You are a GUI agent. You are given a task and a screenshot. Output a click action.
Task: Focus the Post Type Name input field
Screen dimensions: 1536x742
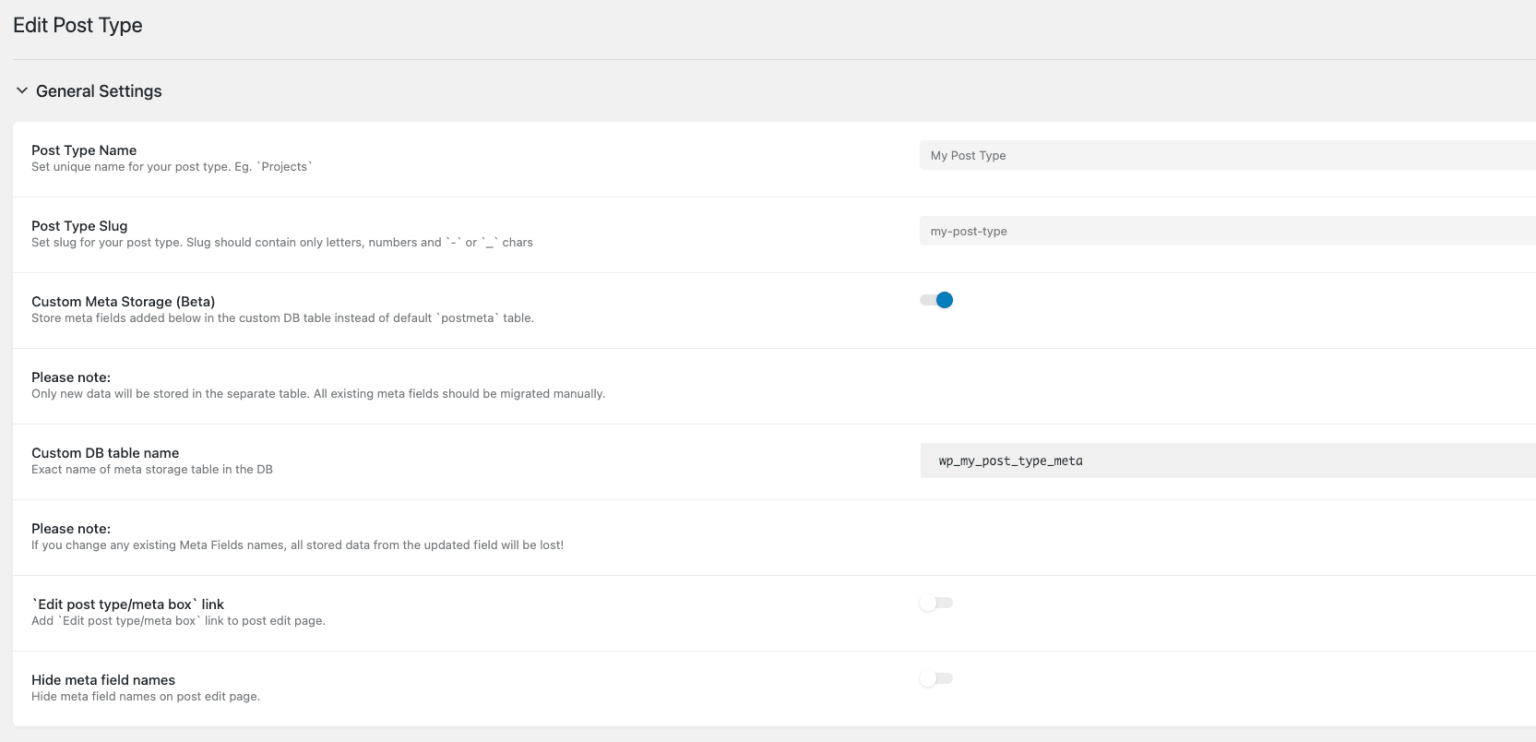tap(1228, 155)
